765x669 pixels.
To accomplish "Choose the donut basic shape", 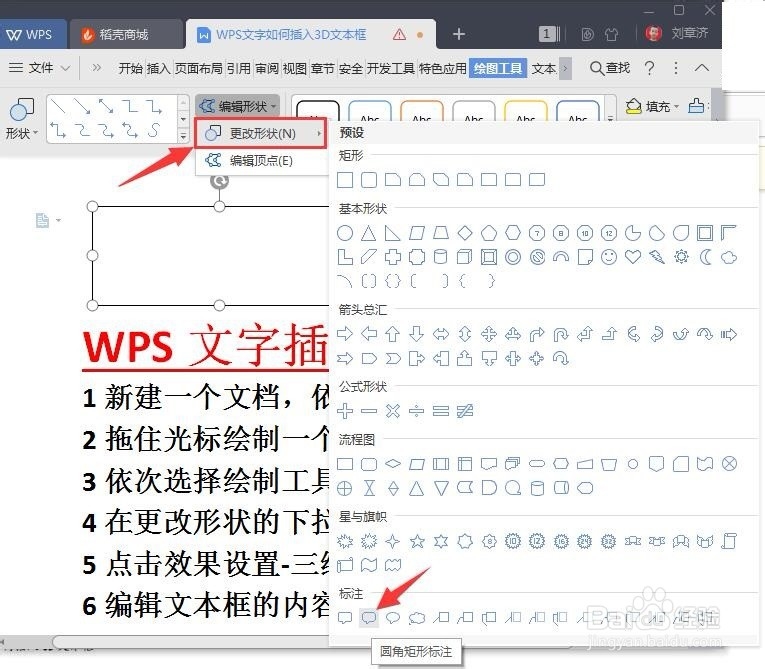I will pos(513,257).
